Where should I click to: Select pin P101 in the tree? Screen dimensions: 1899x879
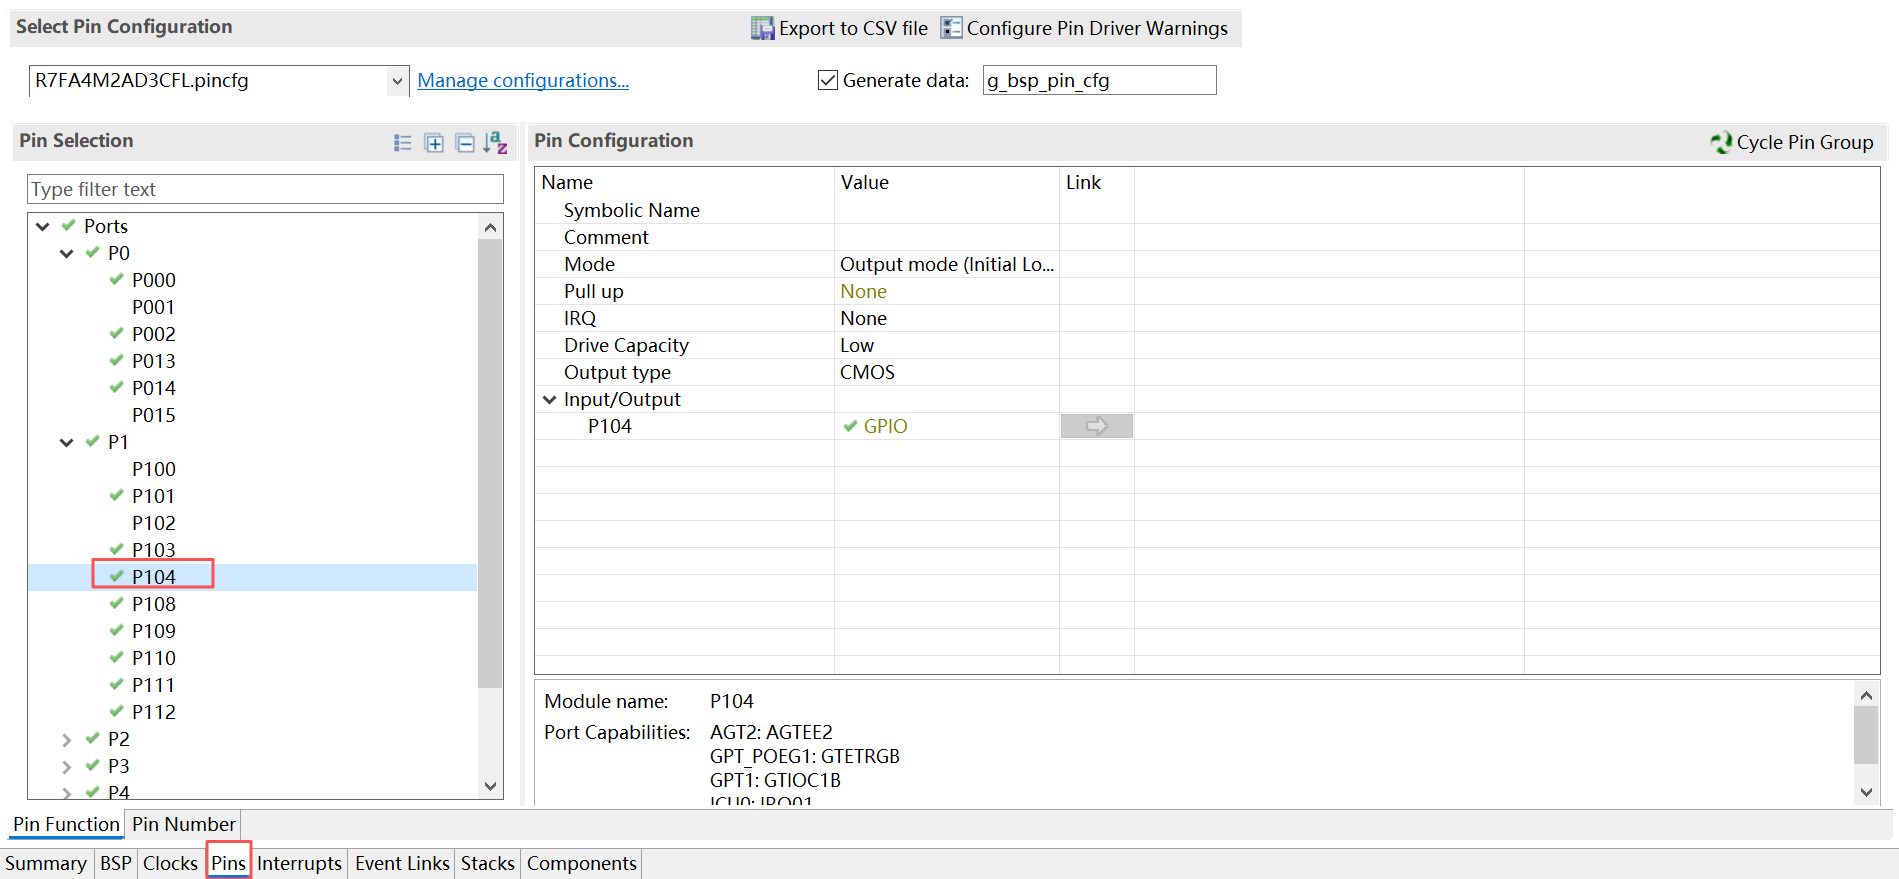pyautogui.click(x=153, y=496)
